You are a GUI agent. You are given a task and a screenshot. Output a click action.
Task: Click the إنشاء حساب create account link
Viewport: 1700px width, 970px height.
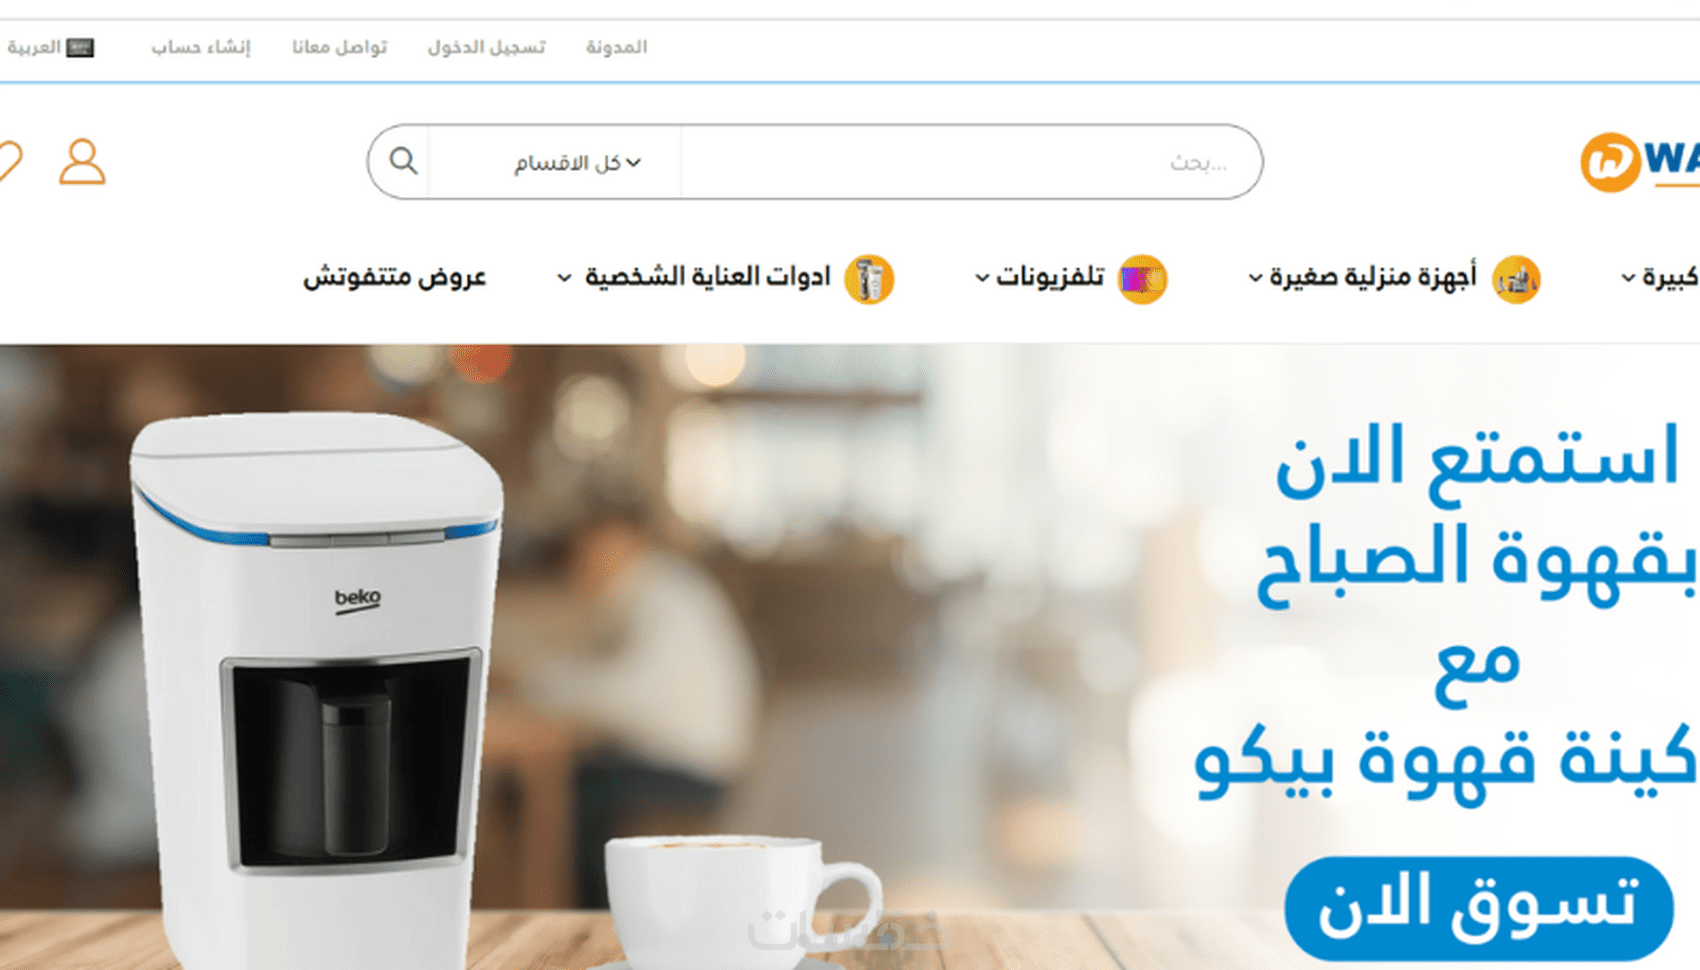coord(201,47)
